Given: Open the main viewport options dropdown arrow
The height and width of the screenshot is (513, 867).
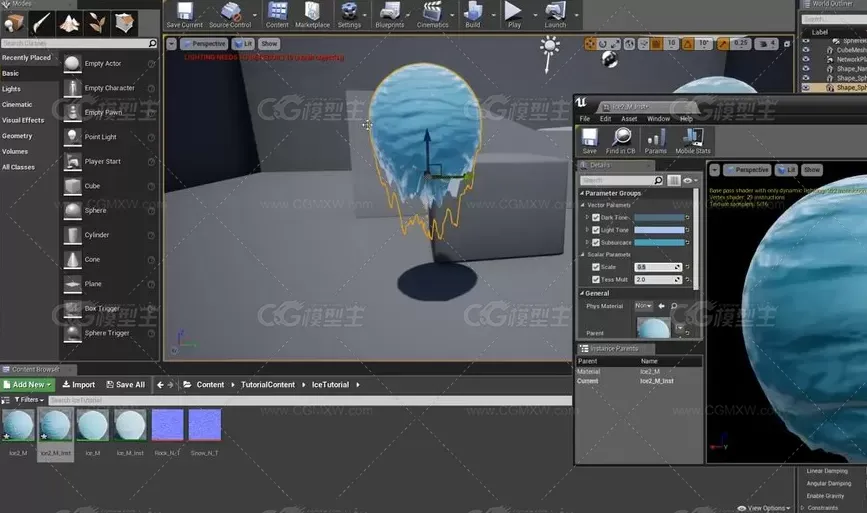Looking at the screenshot, I should pyautogui.click(x=171, y=44).
